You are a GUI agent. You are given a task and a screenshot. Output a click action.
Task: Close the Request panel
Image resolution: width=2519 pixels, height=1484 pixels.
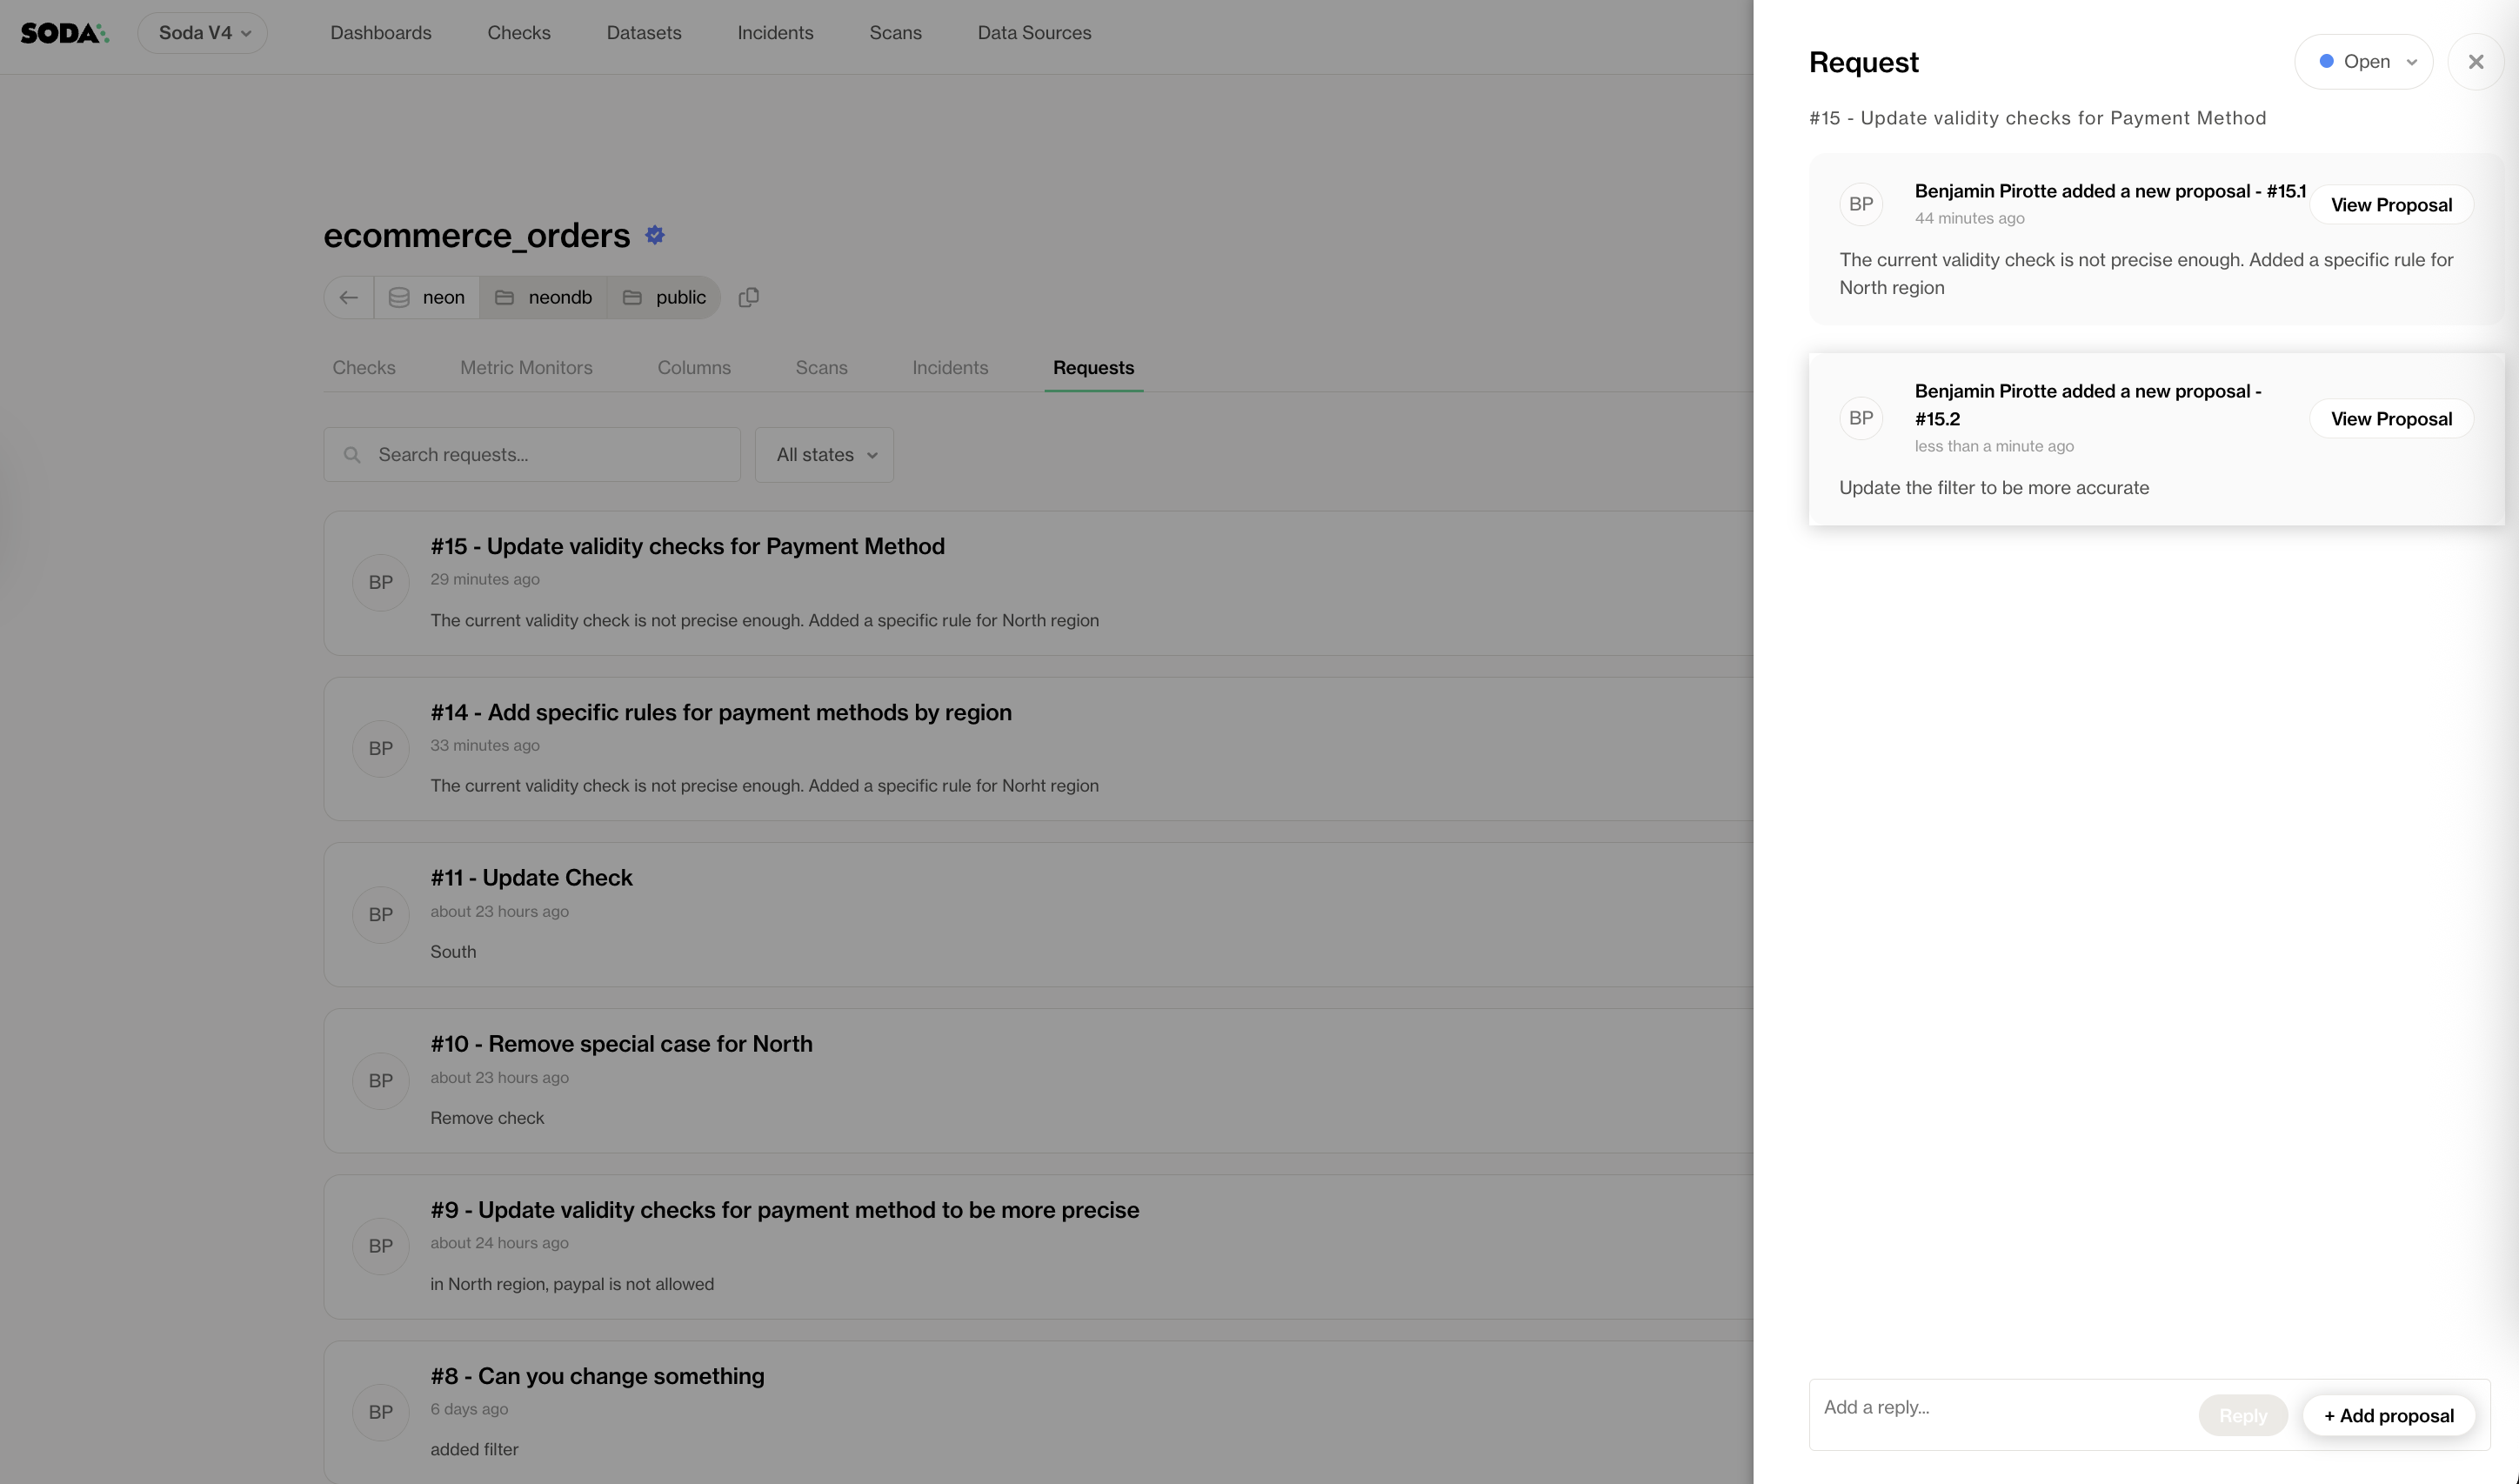tap(2475, 62)
